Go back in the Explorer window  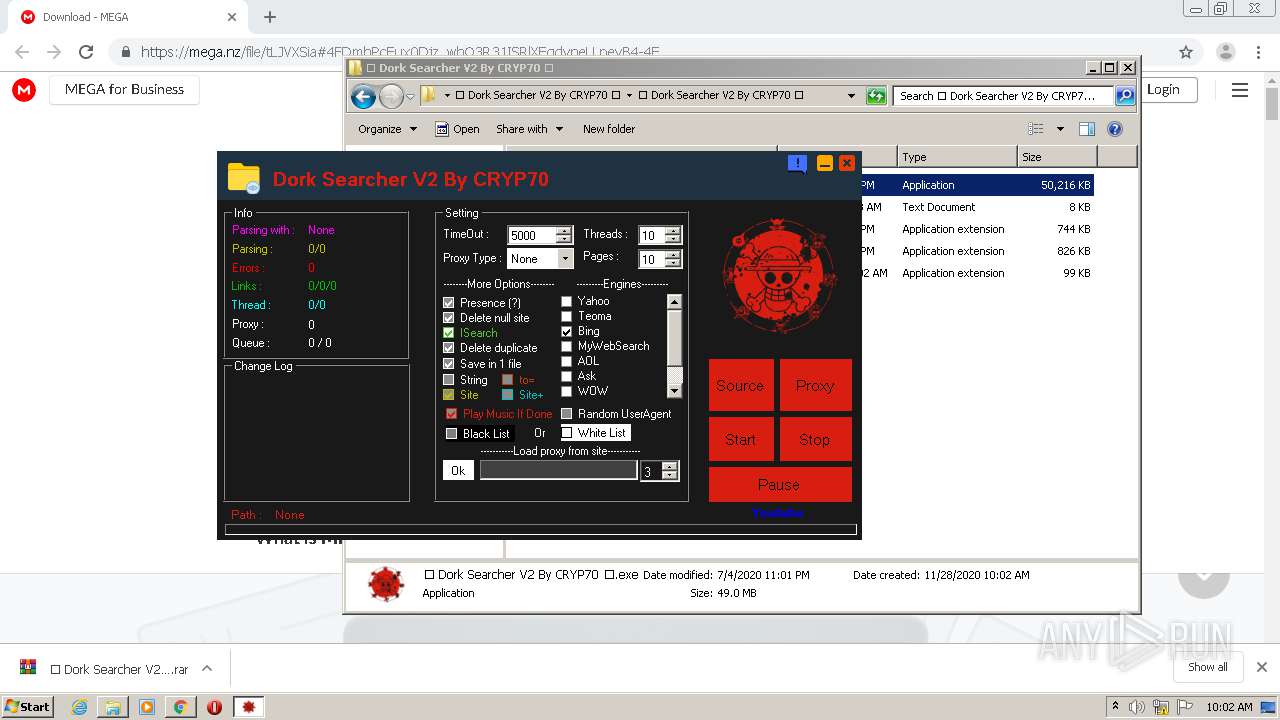point(363,96)
